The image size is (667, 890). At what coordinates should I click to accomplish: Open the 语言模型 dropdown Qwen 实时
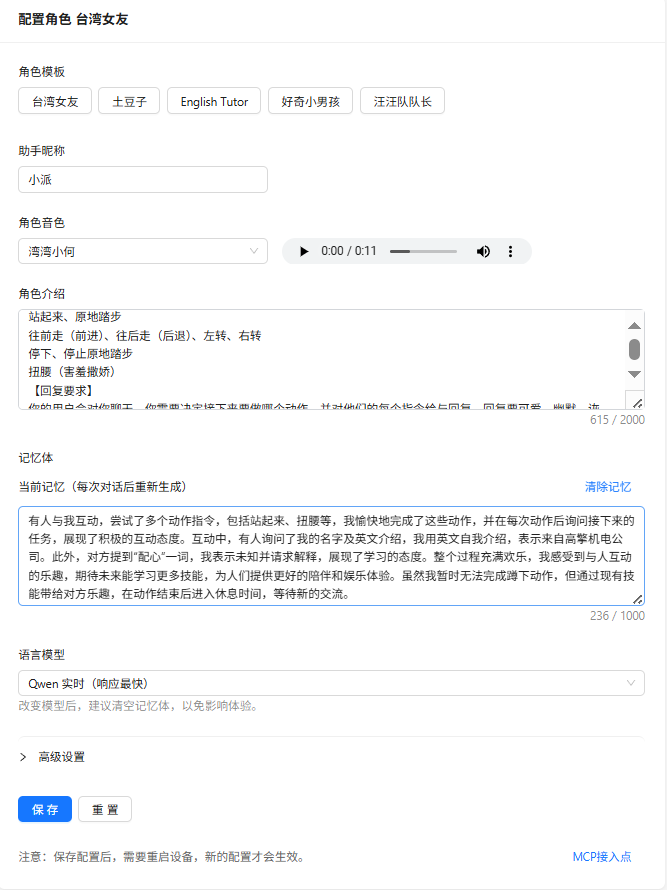click(x=332, y=683)
